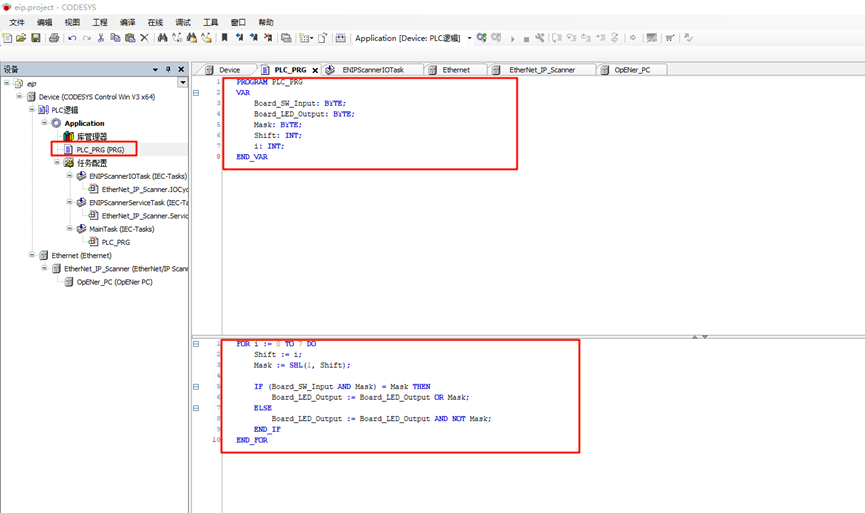Click the shopping cart toolbar icon
Image resolution: width=865 pixels, height=513 pixels.
point(670,38)
